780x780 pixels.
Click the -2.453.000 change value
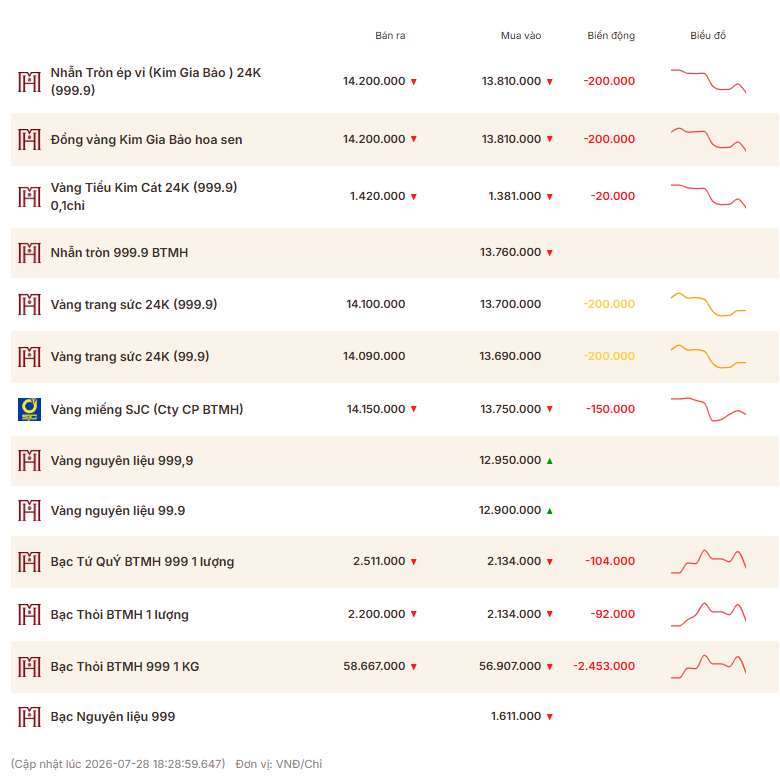(x=604, y=666)
